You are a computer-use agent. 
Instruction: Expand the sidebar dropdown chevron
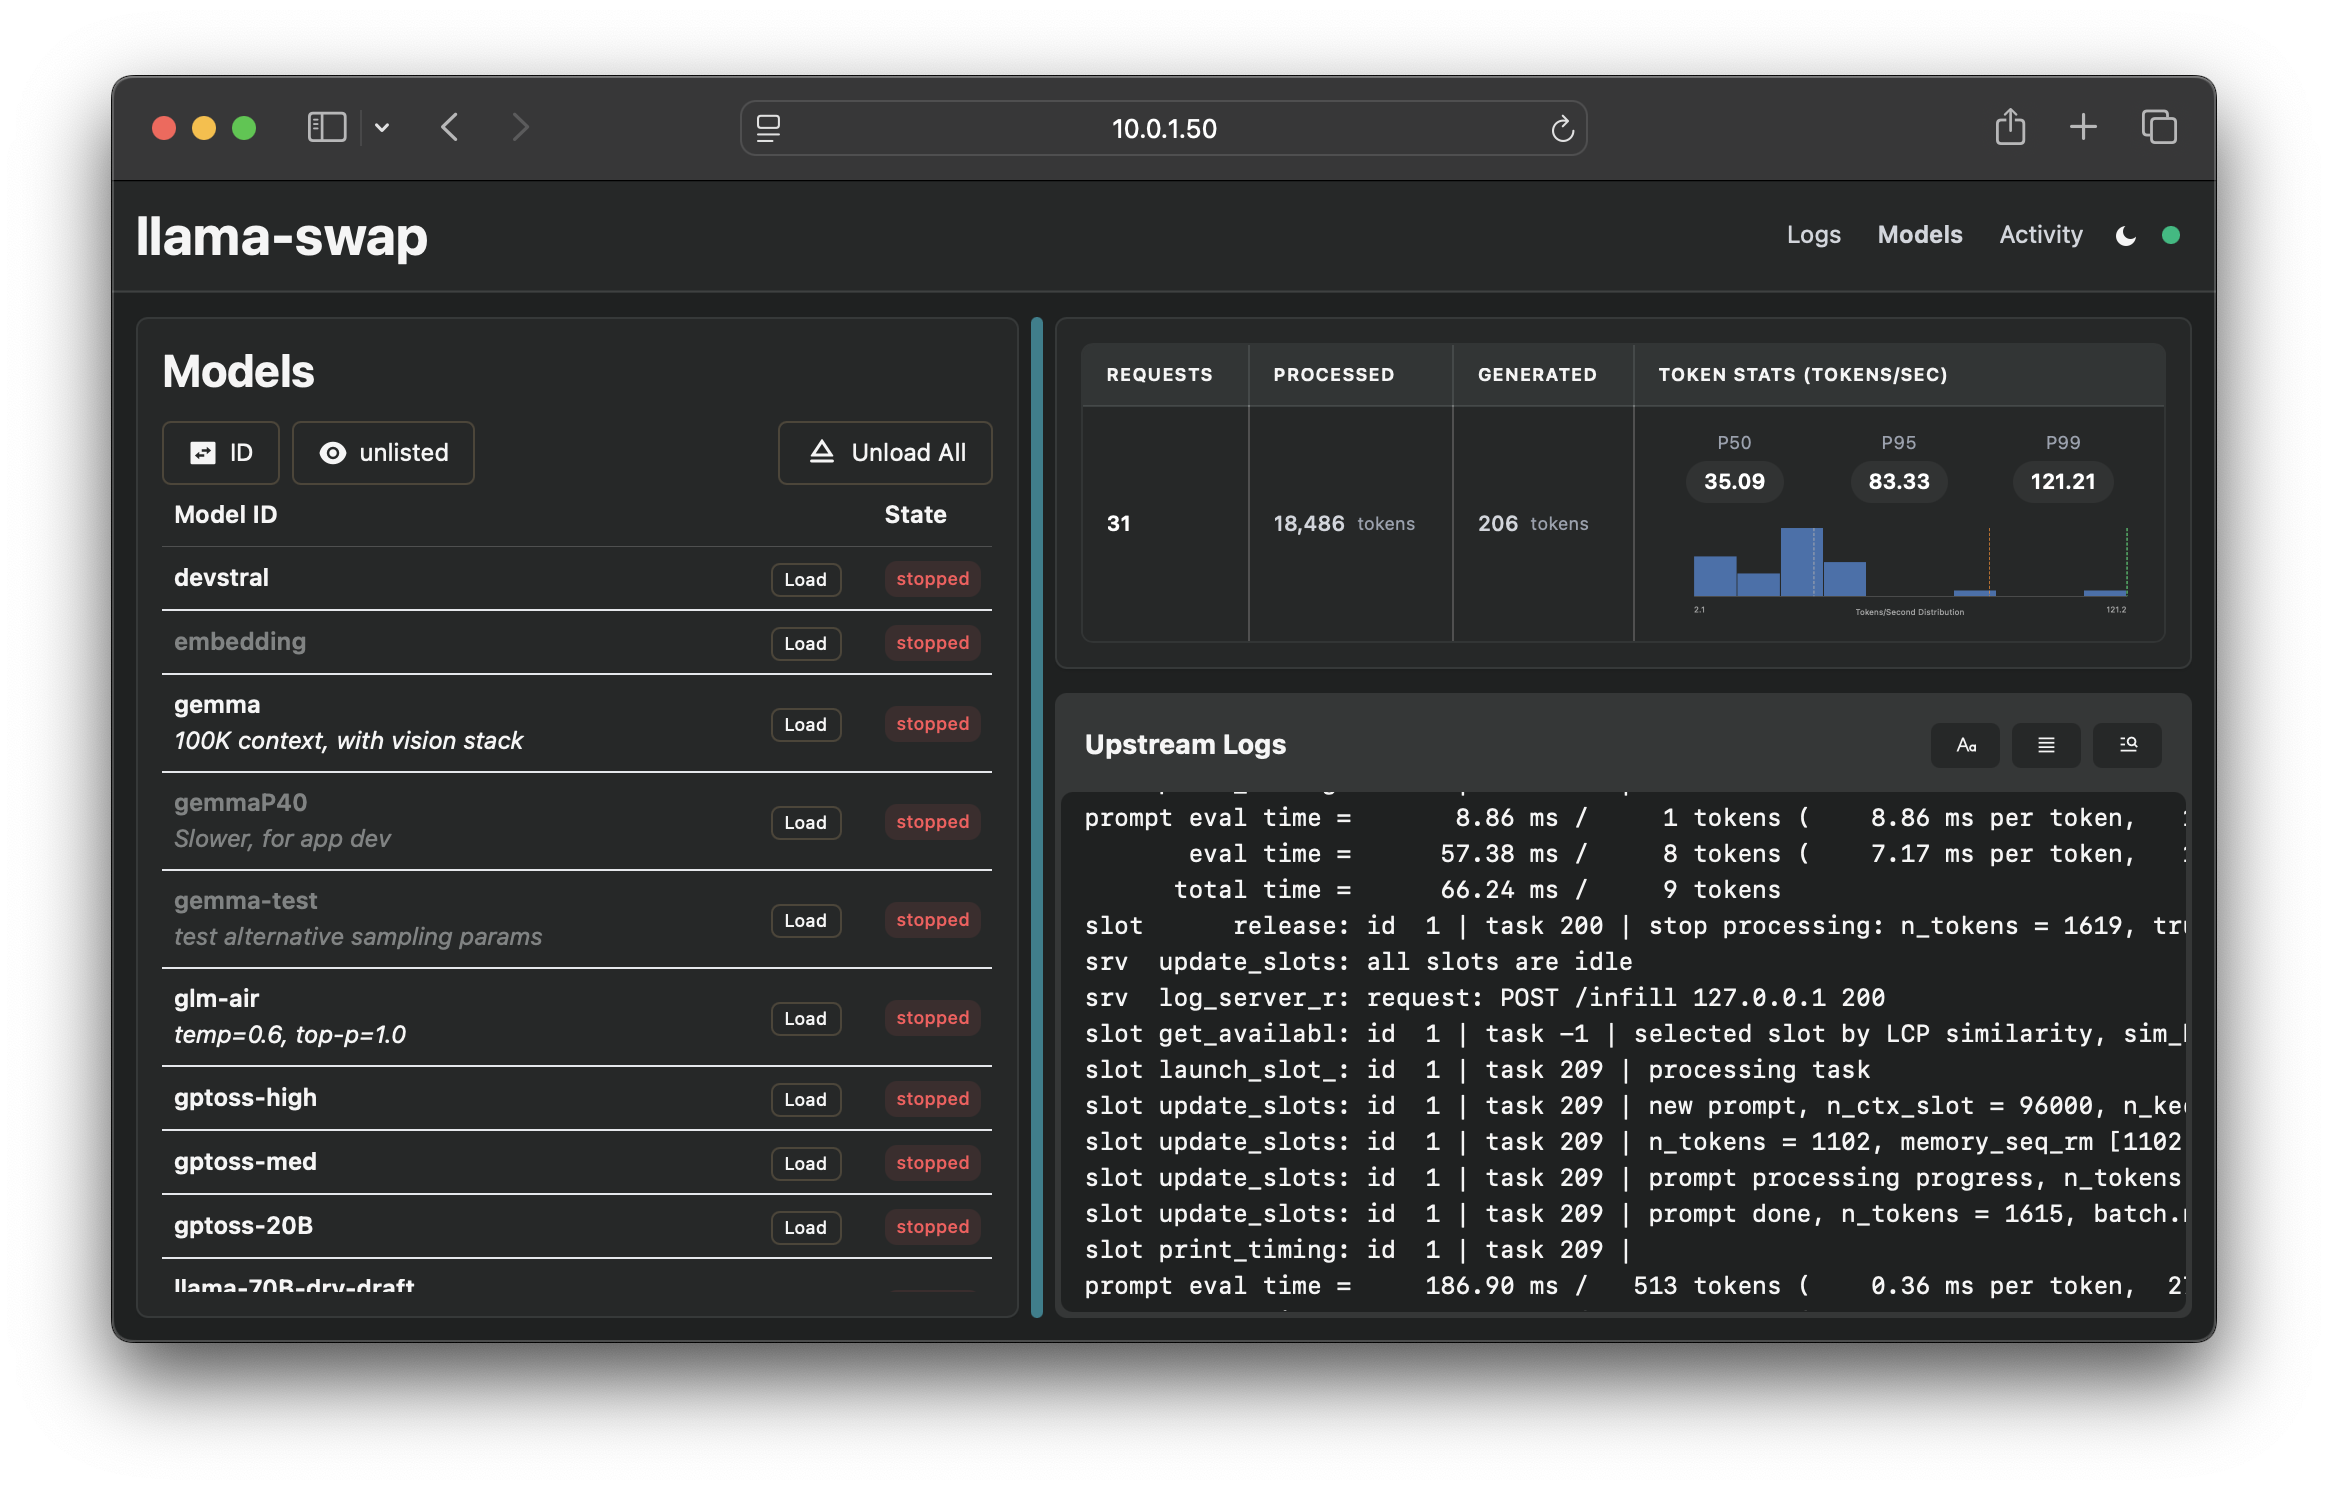(x=382, y=128)
